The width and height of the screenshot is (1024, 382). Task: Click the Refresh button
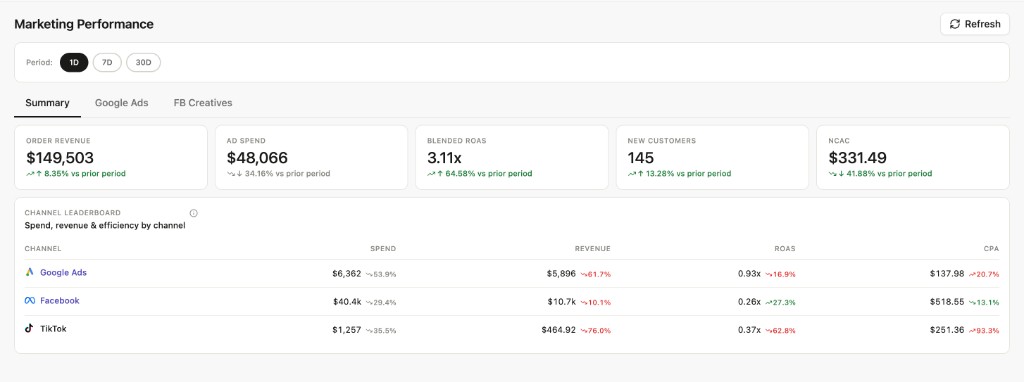coord(974,24)
